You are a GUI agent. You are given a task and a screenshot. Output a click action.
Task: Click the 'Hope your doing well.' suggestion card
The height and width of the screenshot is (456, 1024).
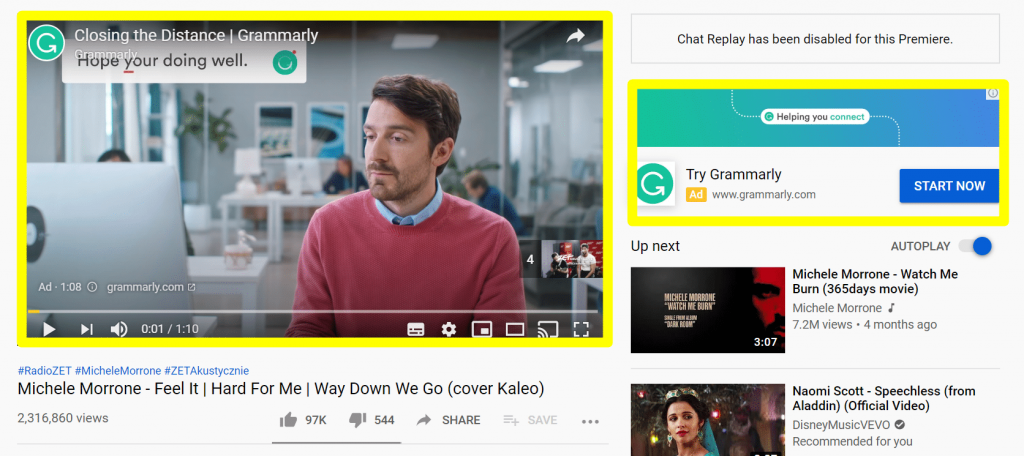click(x=184, y=62)
